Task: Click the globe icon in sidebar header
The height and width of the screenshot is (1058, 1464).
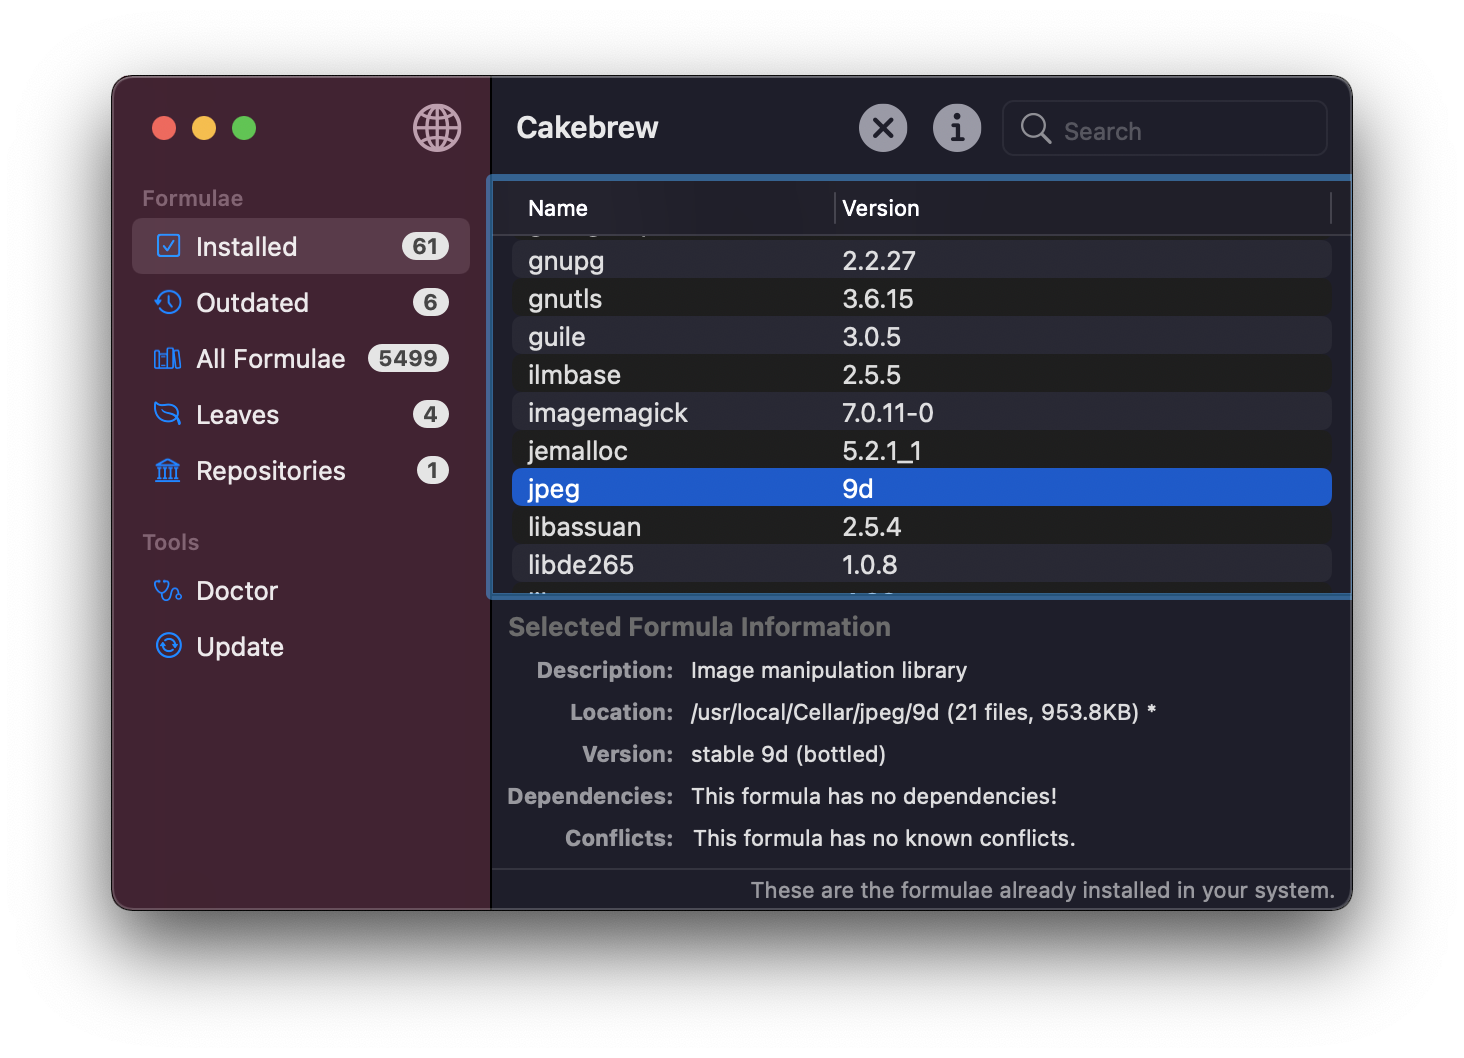Action: pos(437,128)
